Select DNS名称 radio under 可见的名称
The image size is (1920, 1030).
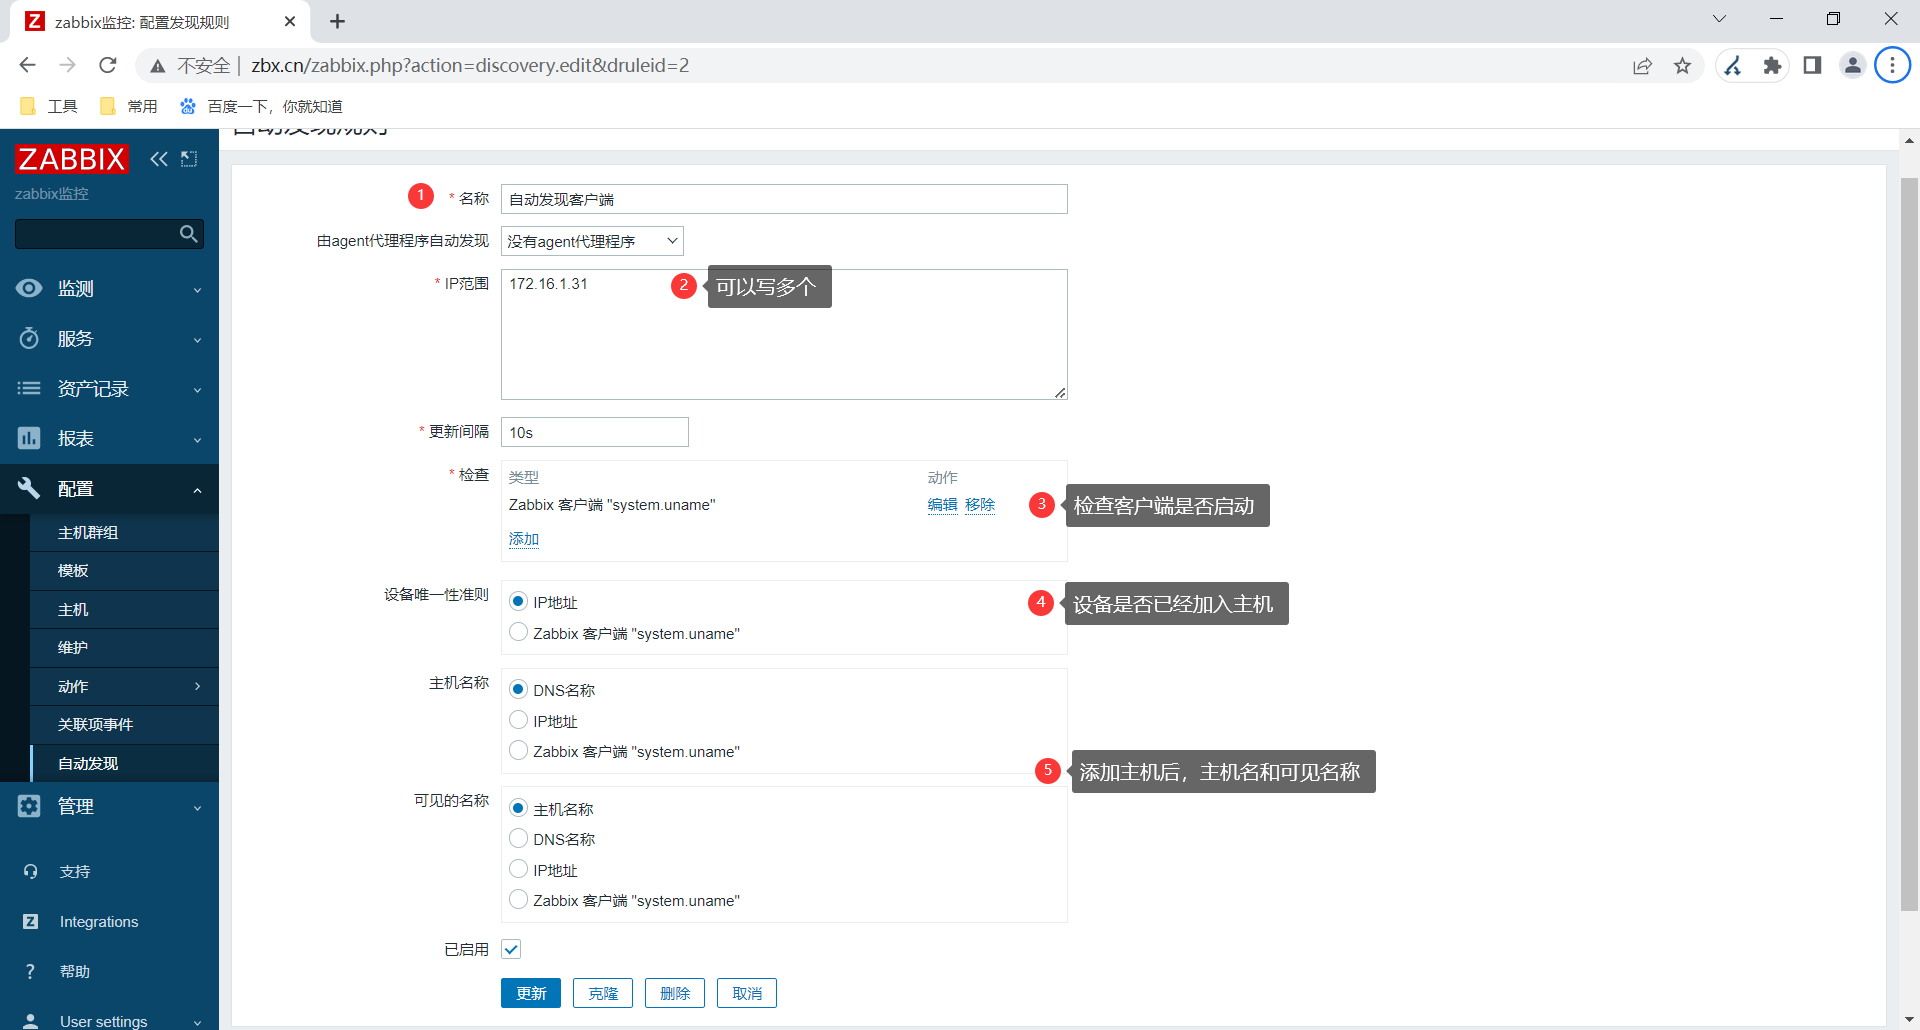[518, 838]
